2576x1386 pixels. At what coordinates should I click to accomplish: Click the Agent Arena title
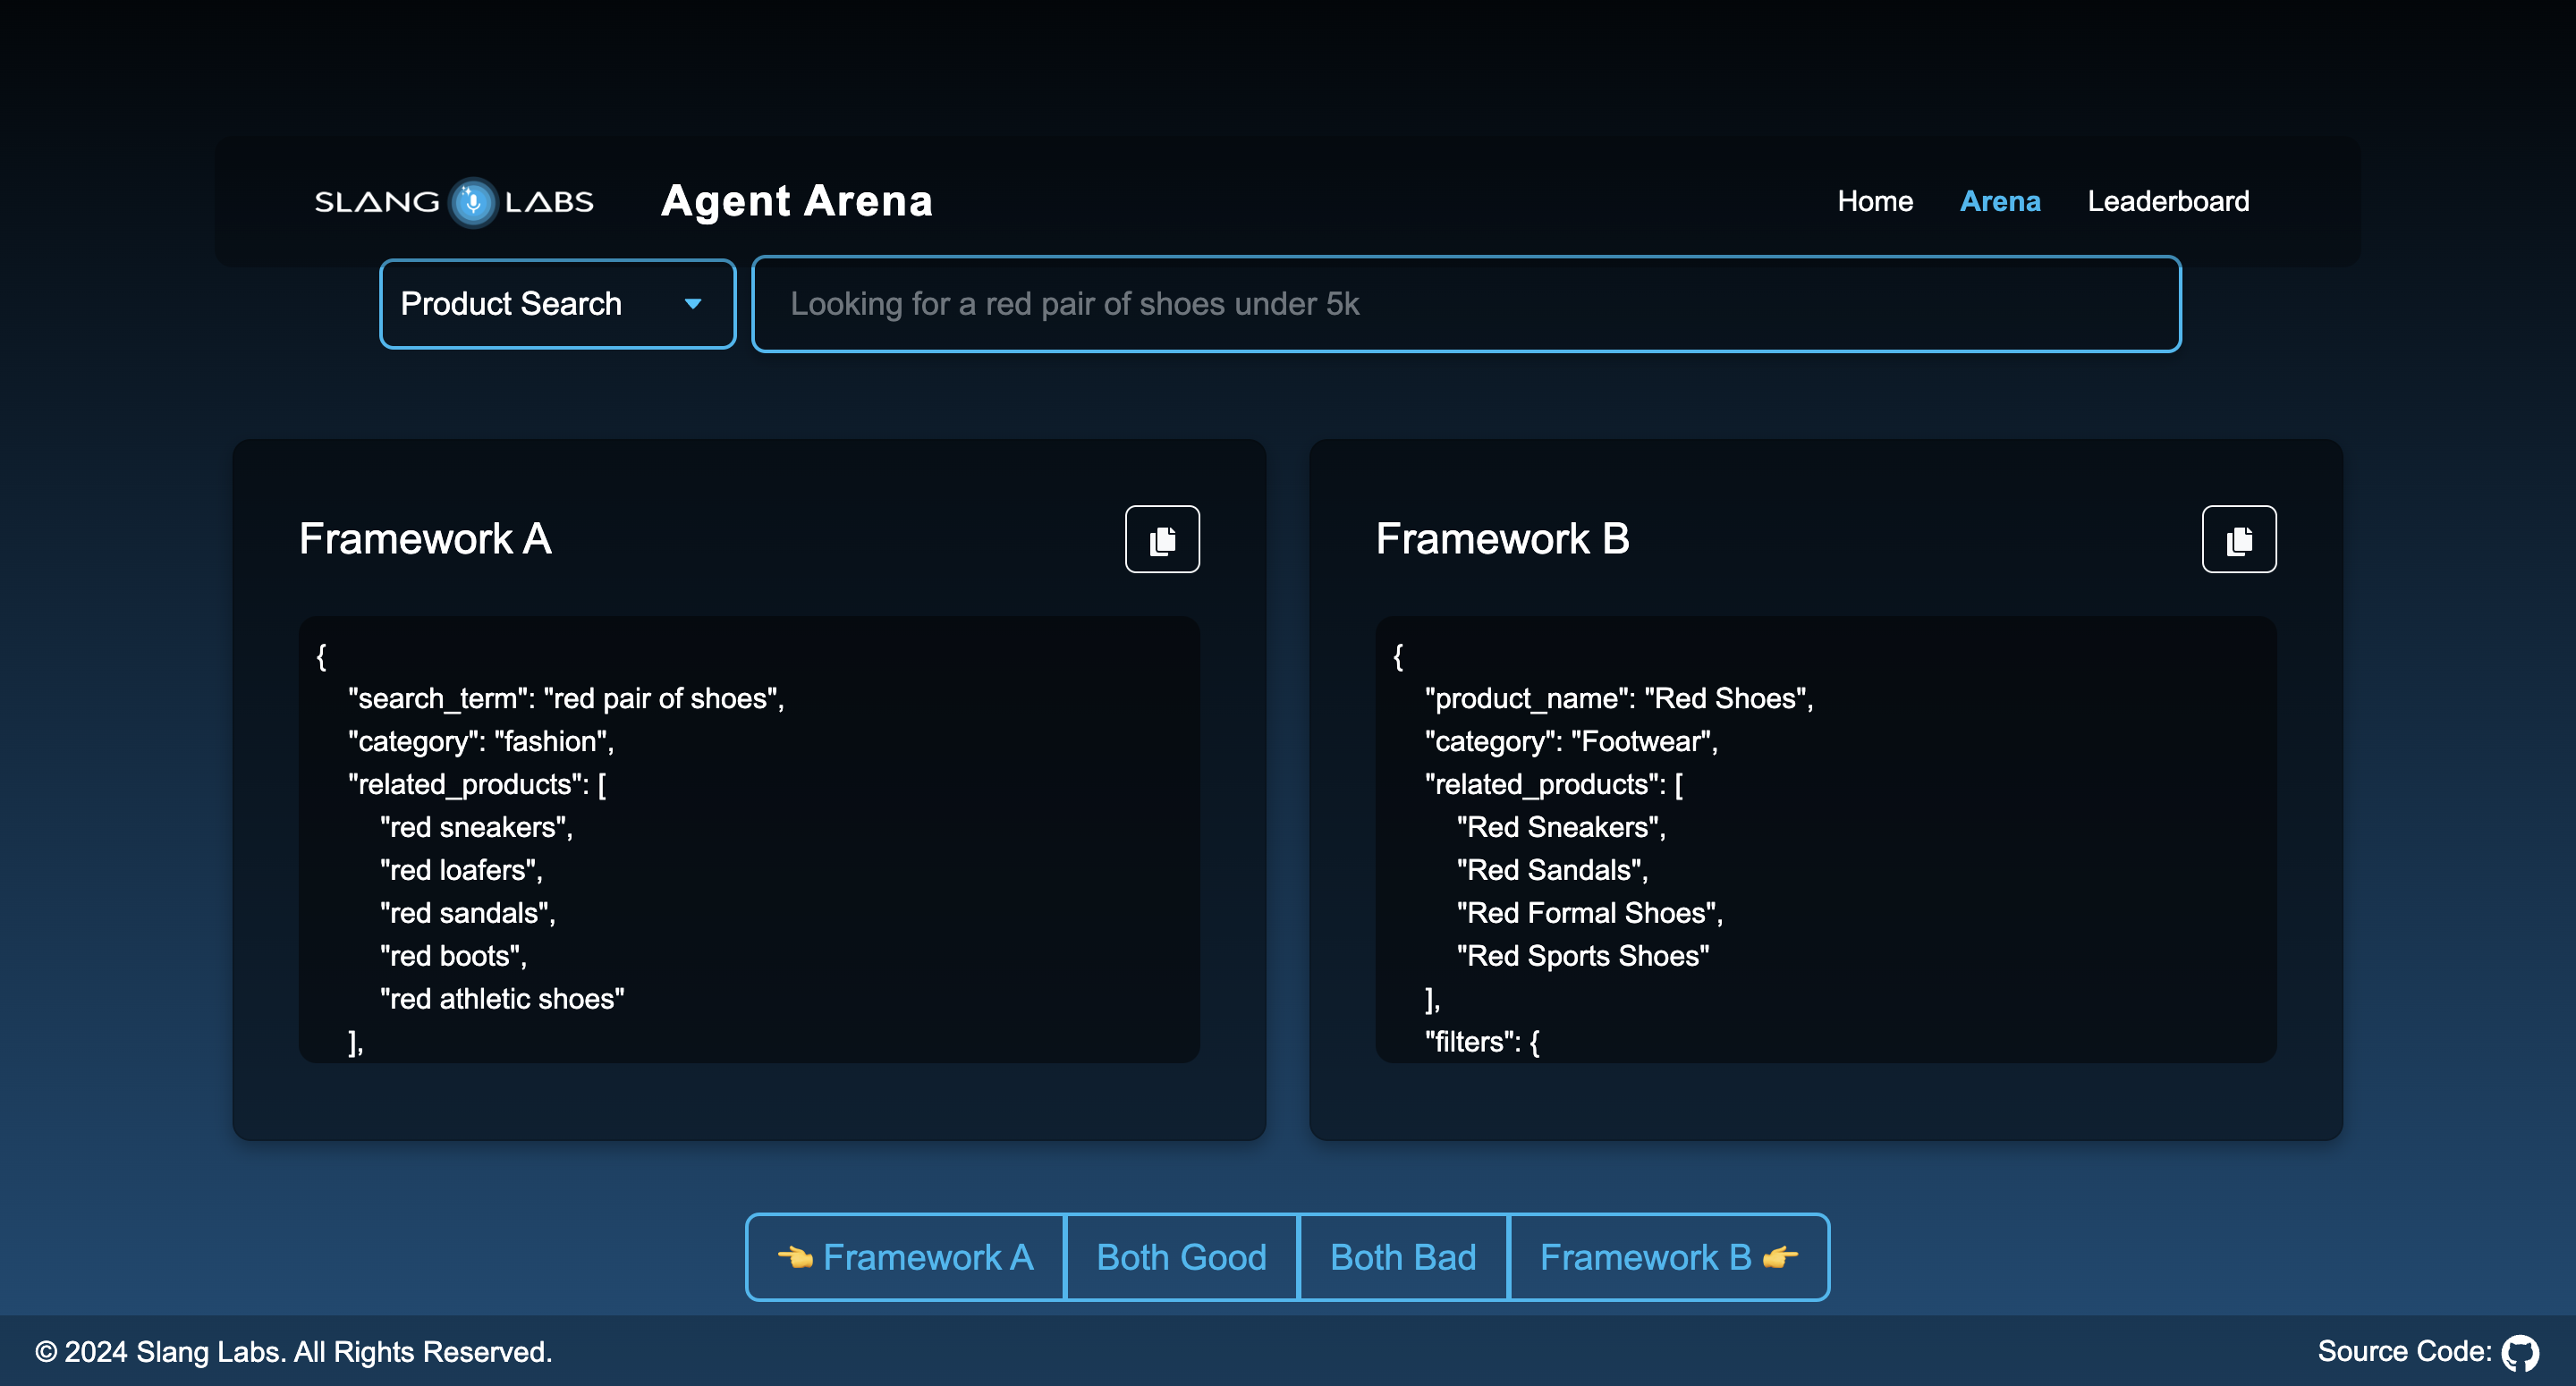[x=796, y=201]
